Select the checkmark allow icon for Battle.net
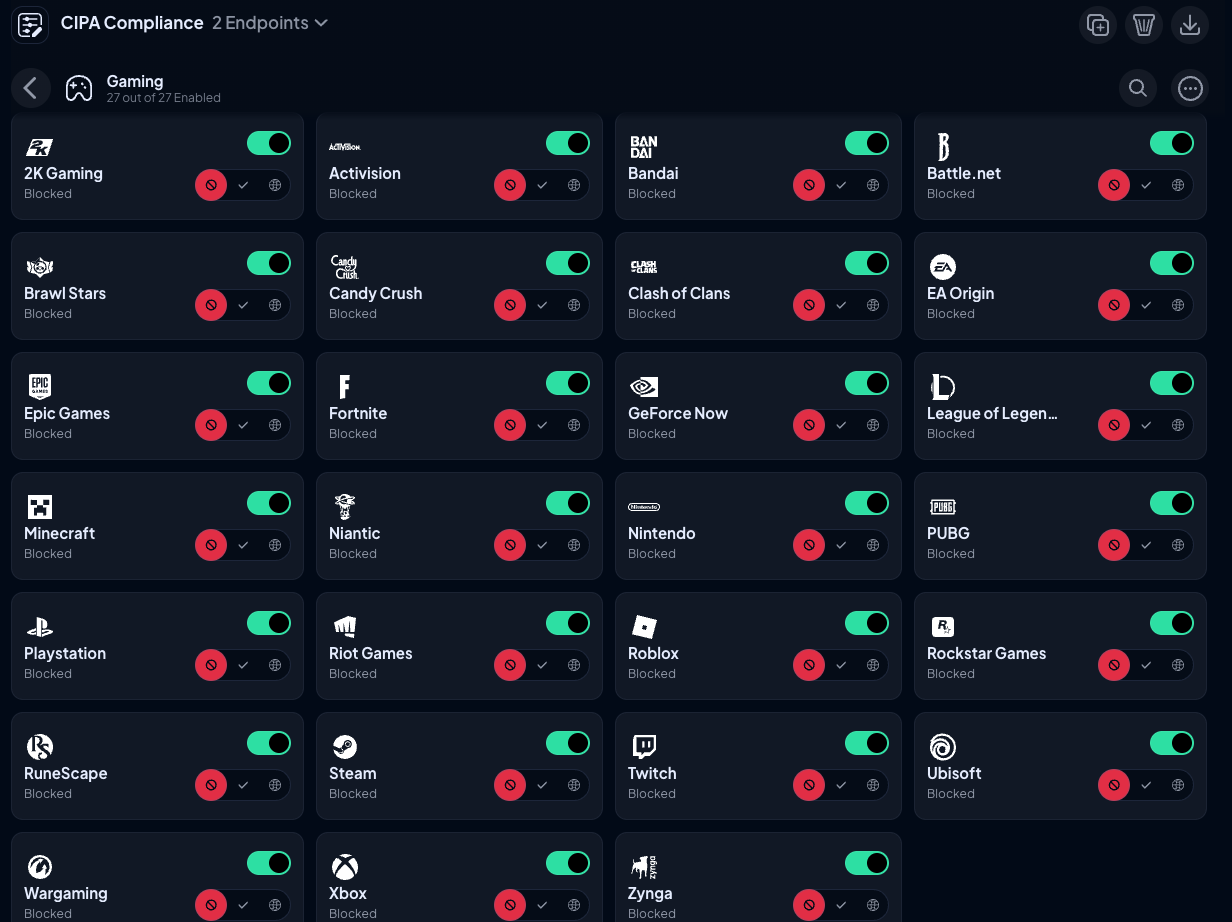Viewport: 1232px width, 922px height. pyautogui.click(x=1146, y=185)
